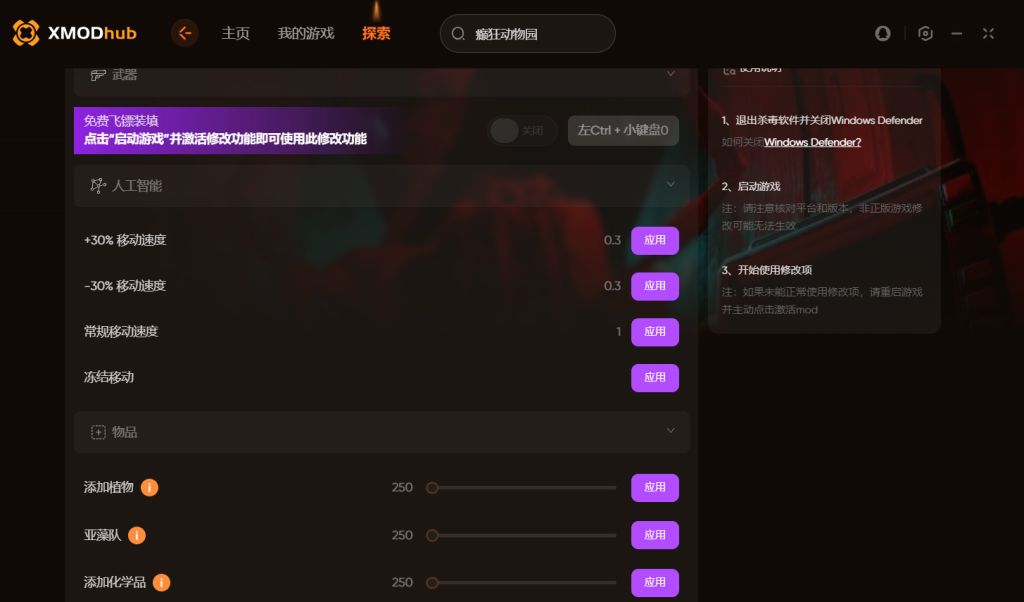
Task: Show info for 添加化学品
Action: (161, 582)
